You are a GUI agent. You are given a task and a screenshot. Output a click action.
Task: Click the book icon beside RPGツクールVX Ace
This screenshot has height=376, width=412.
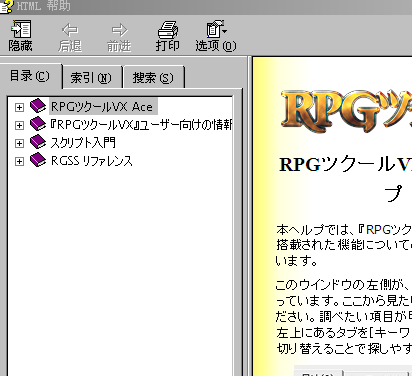point(38,106)
